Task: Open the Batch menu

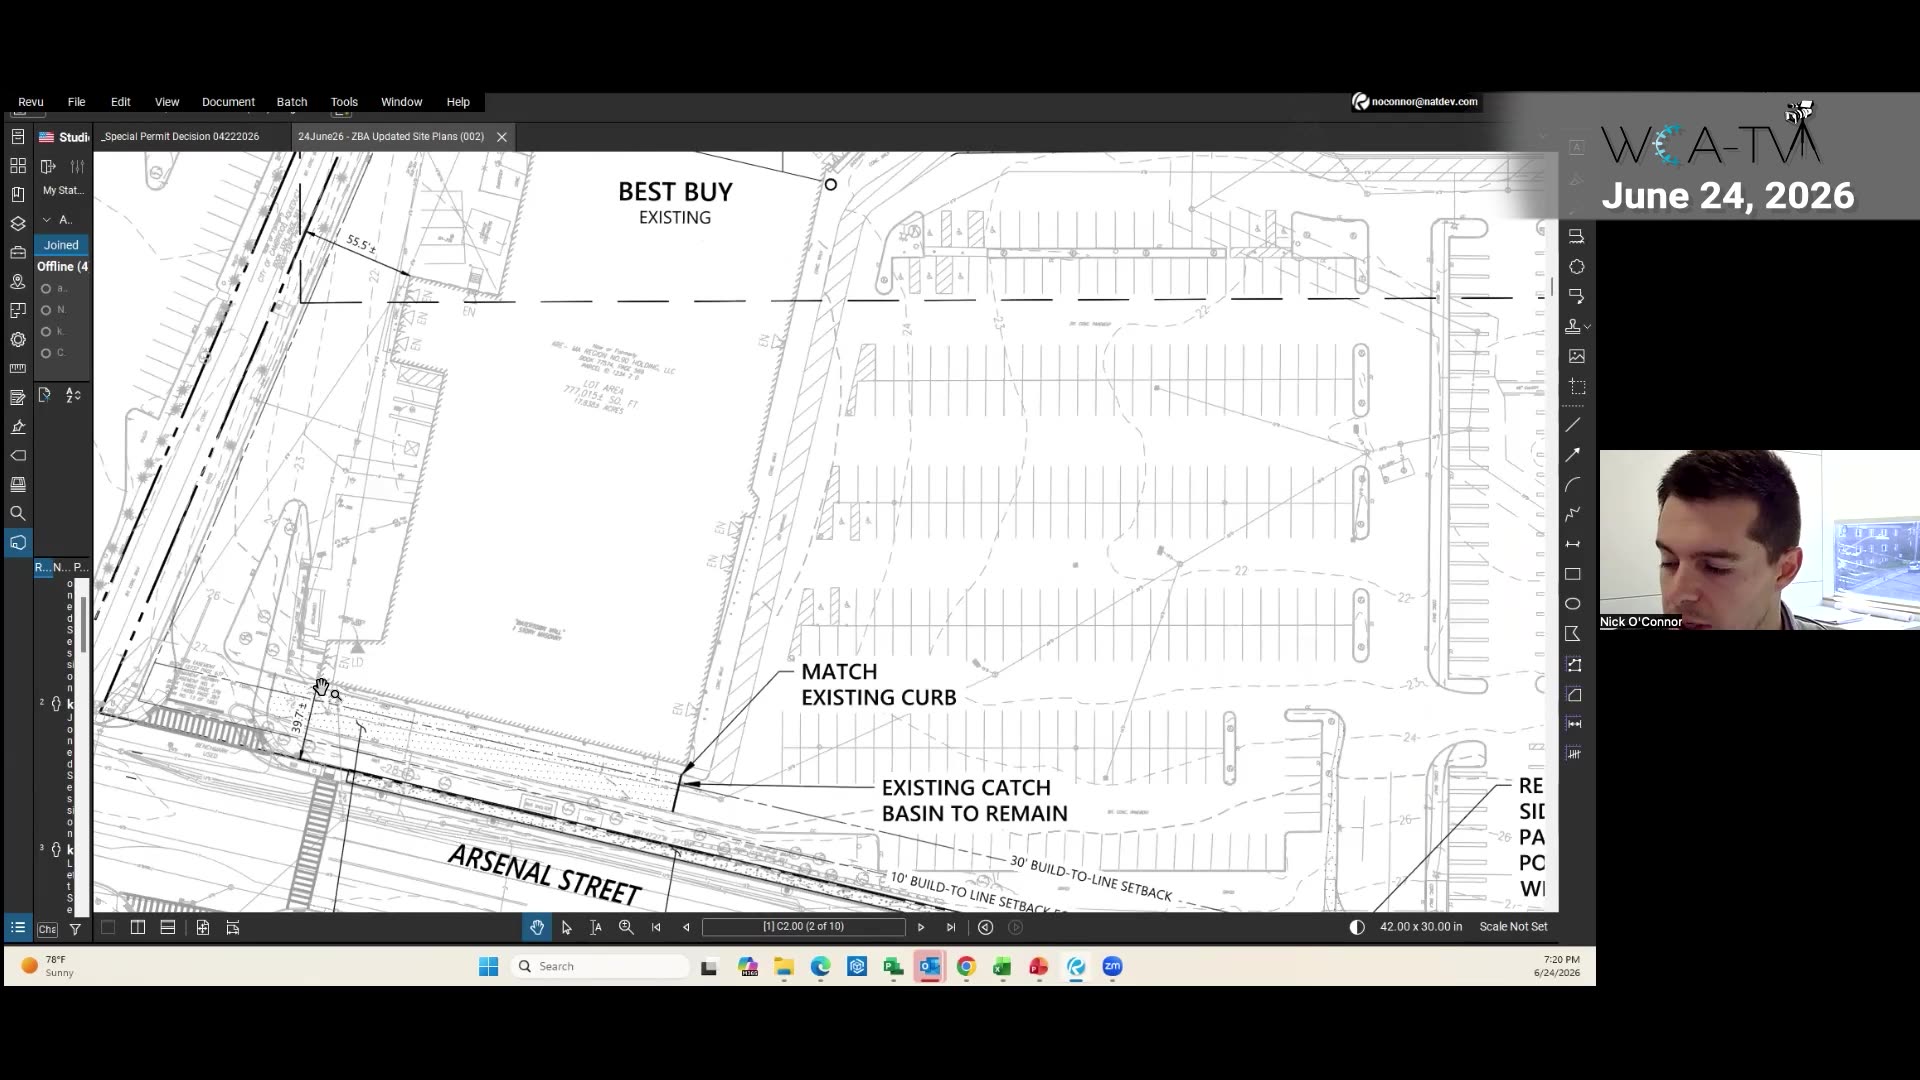Action: pos(292,102)
